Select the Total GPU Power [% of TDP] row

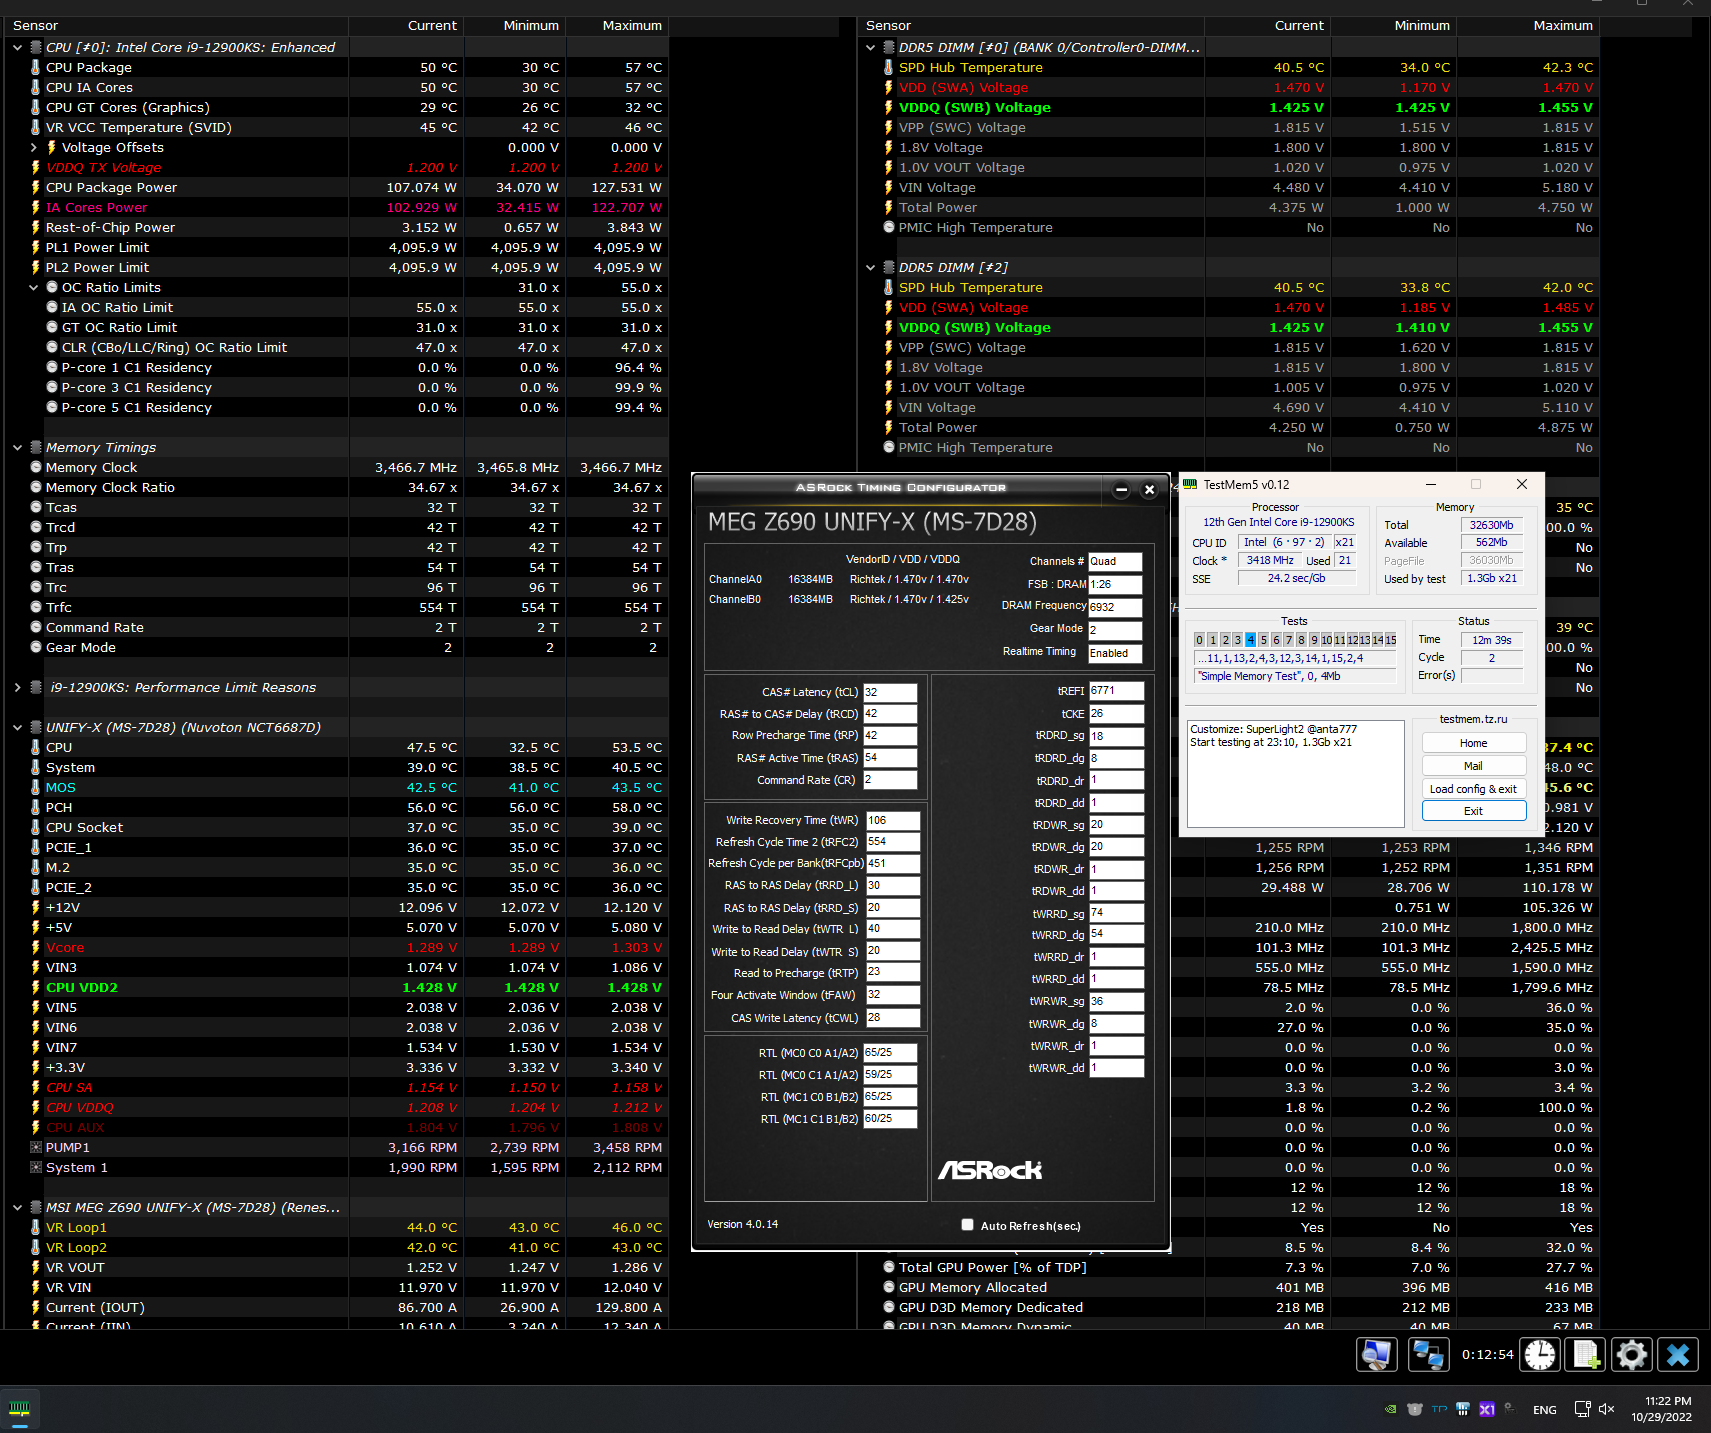pyautogui.click(x=1229, y=1267)
